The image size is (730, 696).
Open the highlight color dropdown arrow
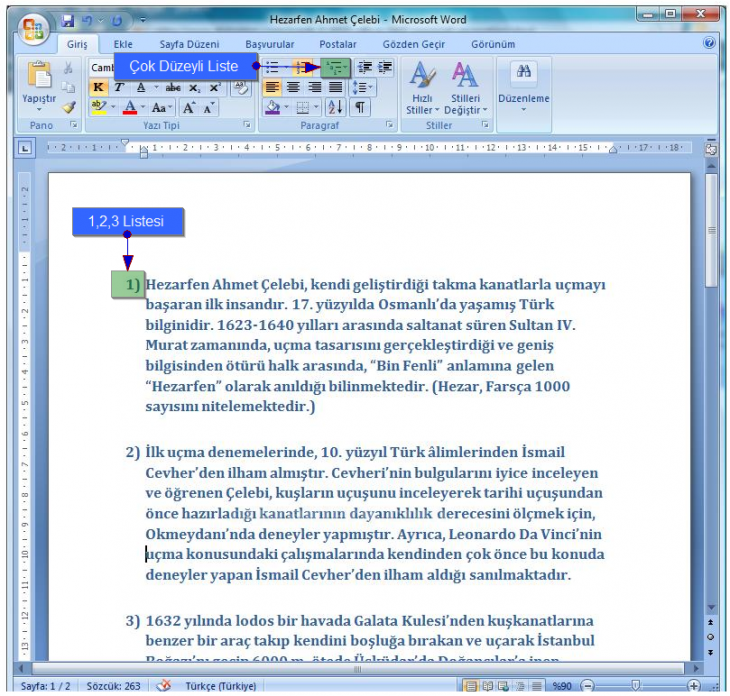pyautogui.click(x=113, y=108)
